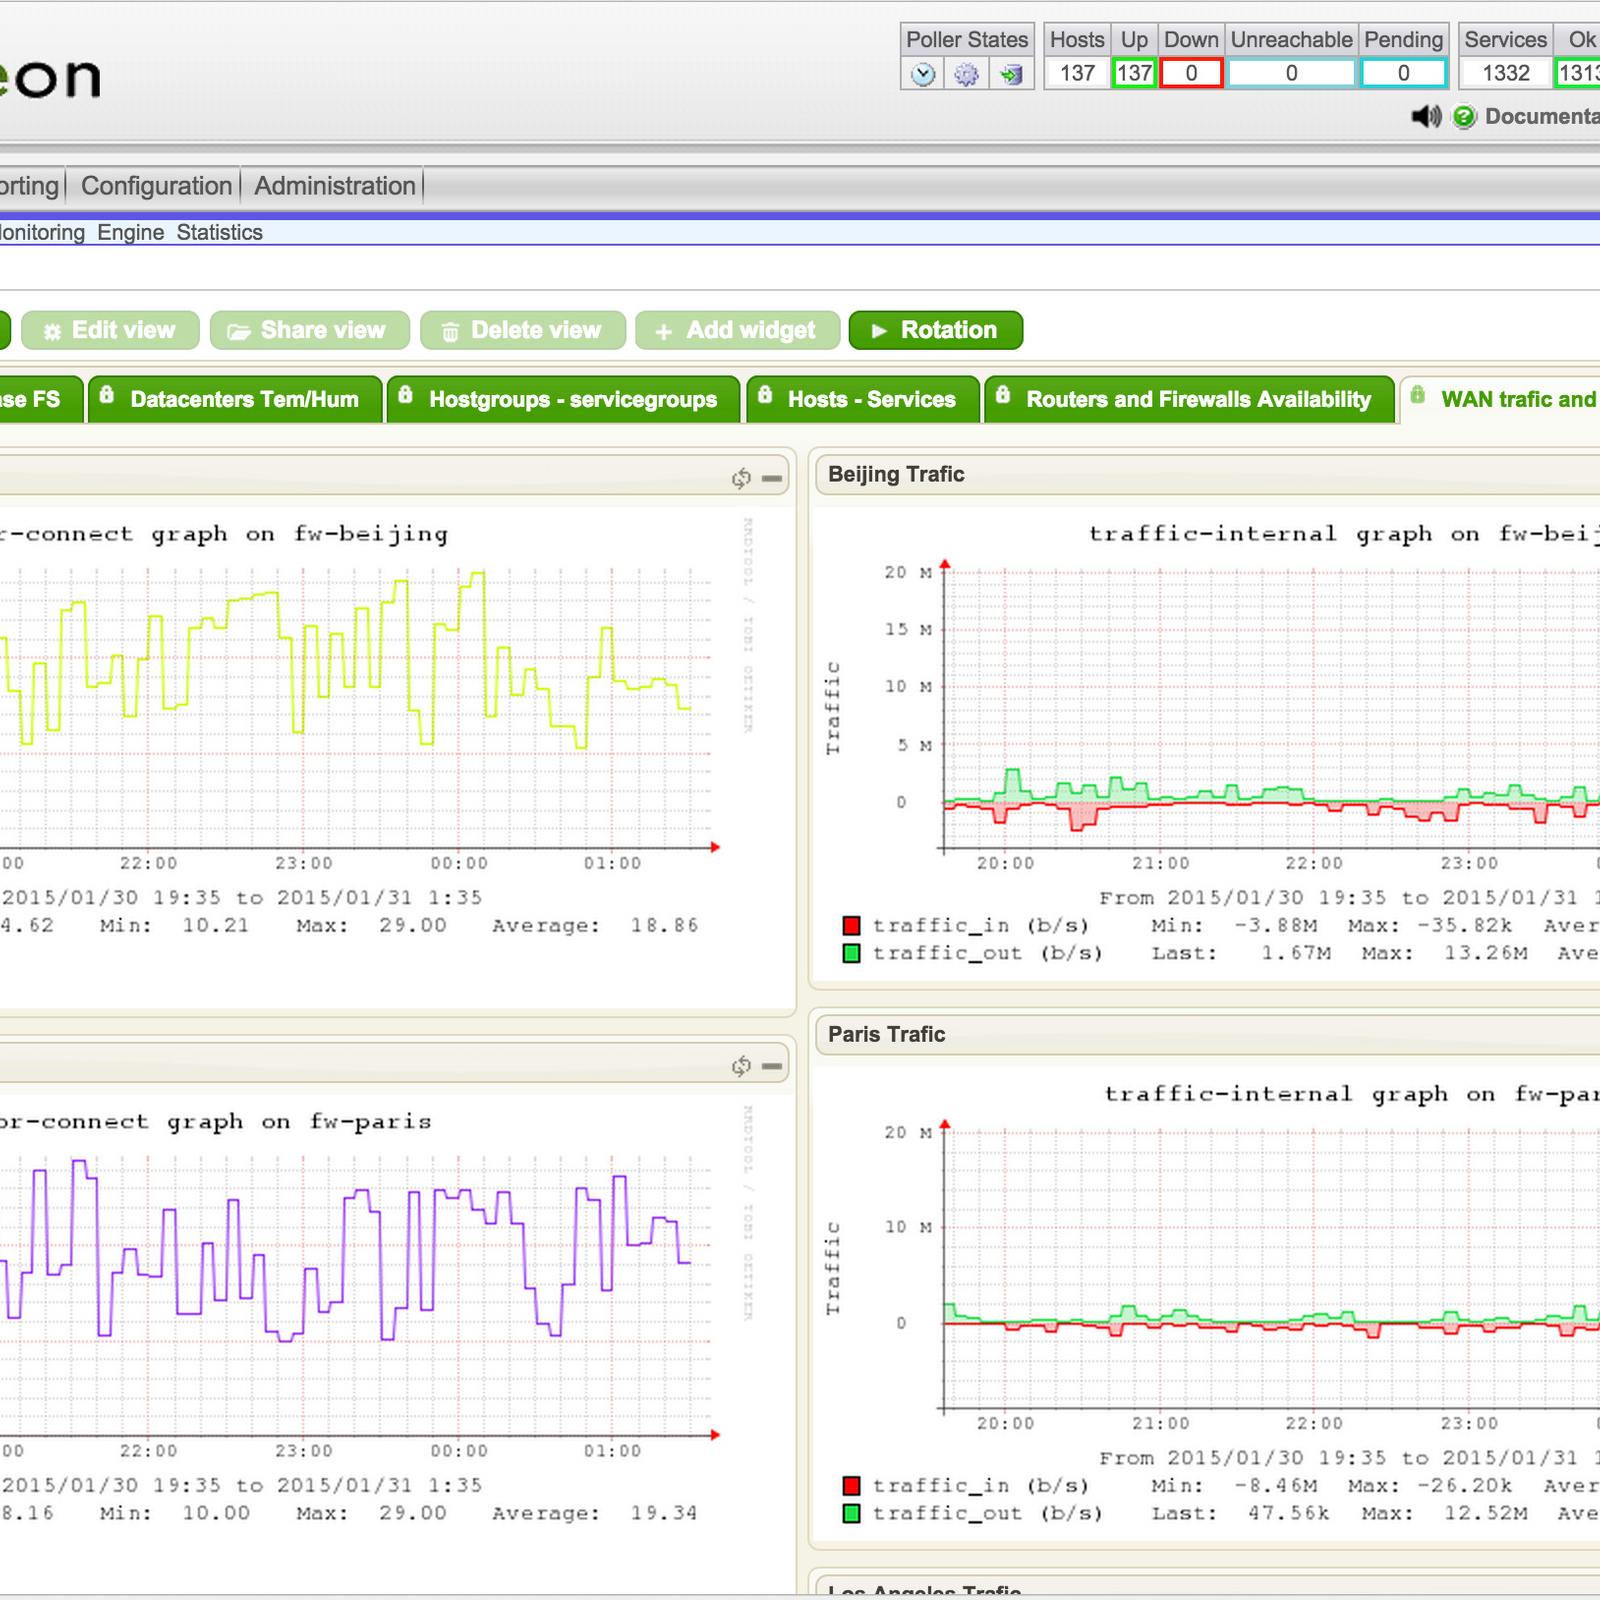1600x1600 pixels.
Task: Refresh the fw-beijing connect graph widget
Action: 741,478
